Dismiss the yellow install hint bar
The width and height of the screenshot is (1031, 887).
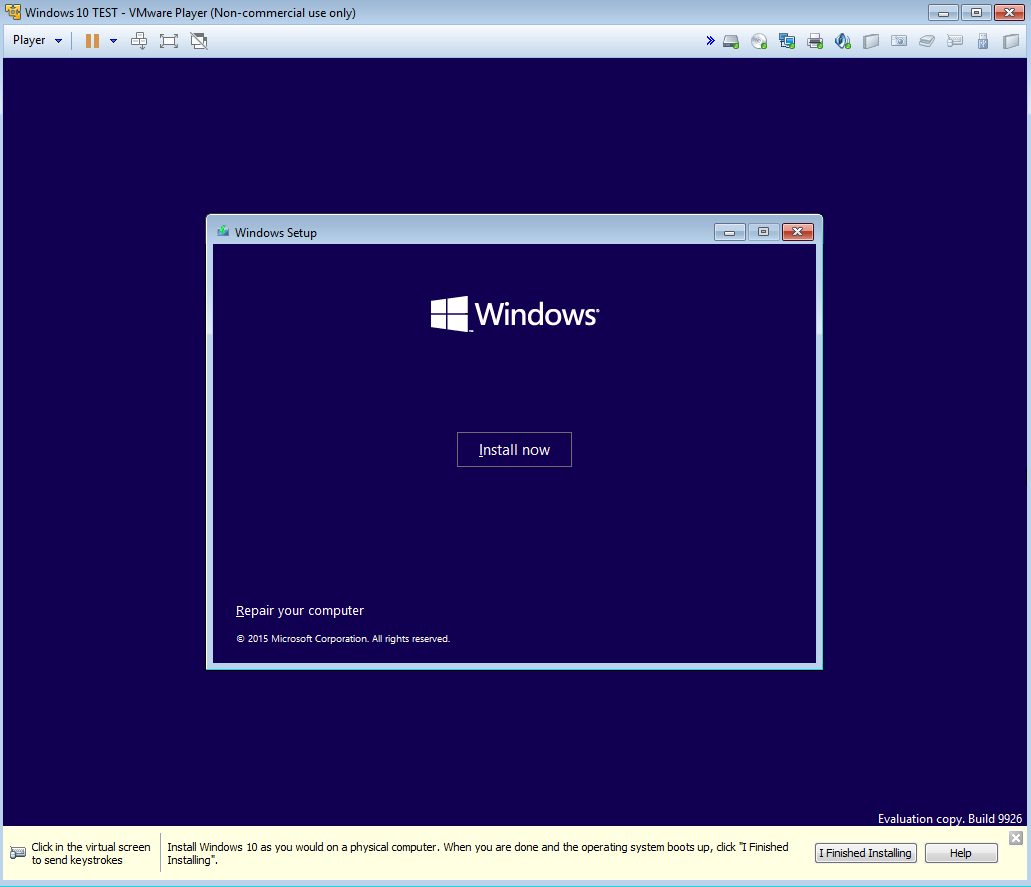(1016, 838)
